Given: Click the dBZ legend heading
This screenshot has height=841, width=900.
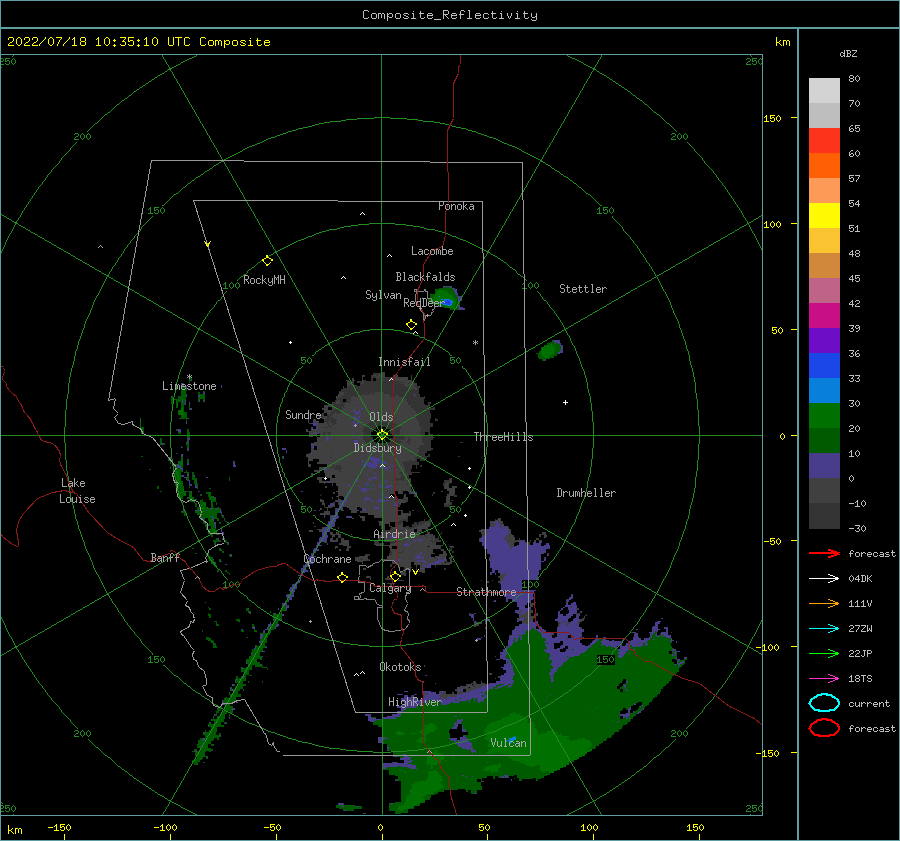Looking at the screenshot, I should [848, 53].
